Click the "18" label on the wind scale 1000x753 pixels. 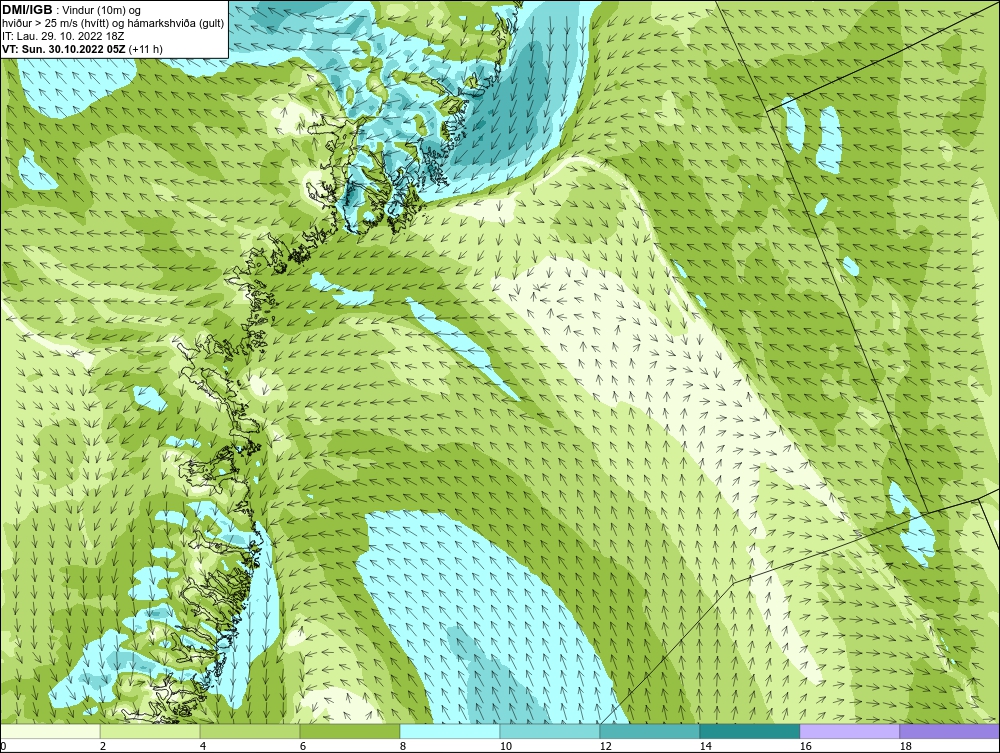pos(906,747)
